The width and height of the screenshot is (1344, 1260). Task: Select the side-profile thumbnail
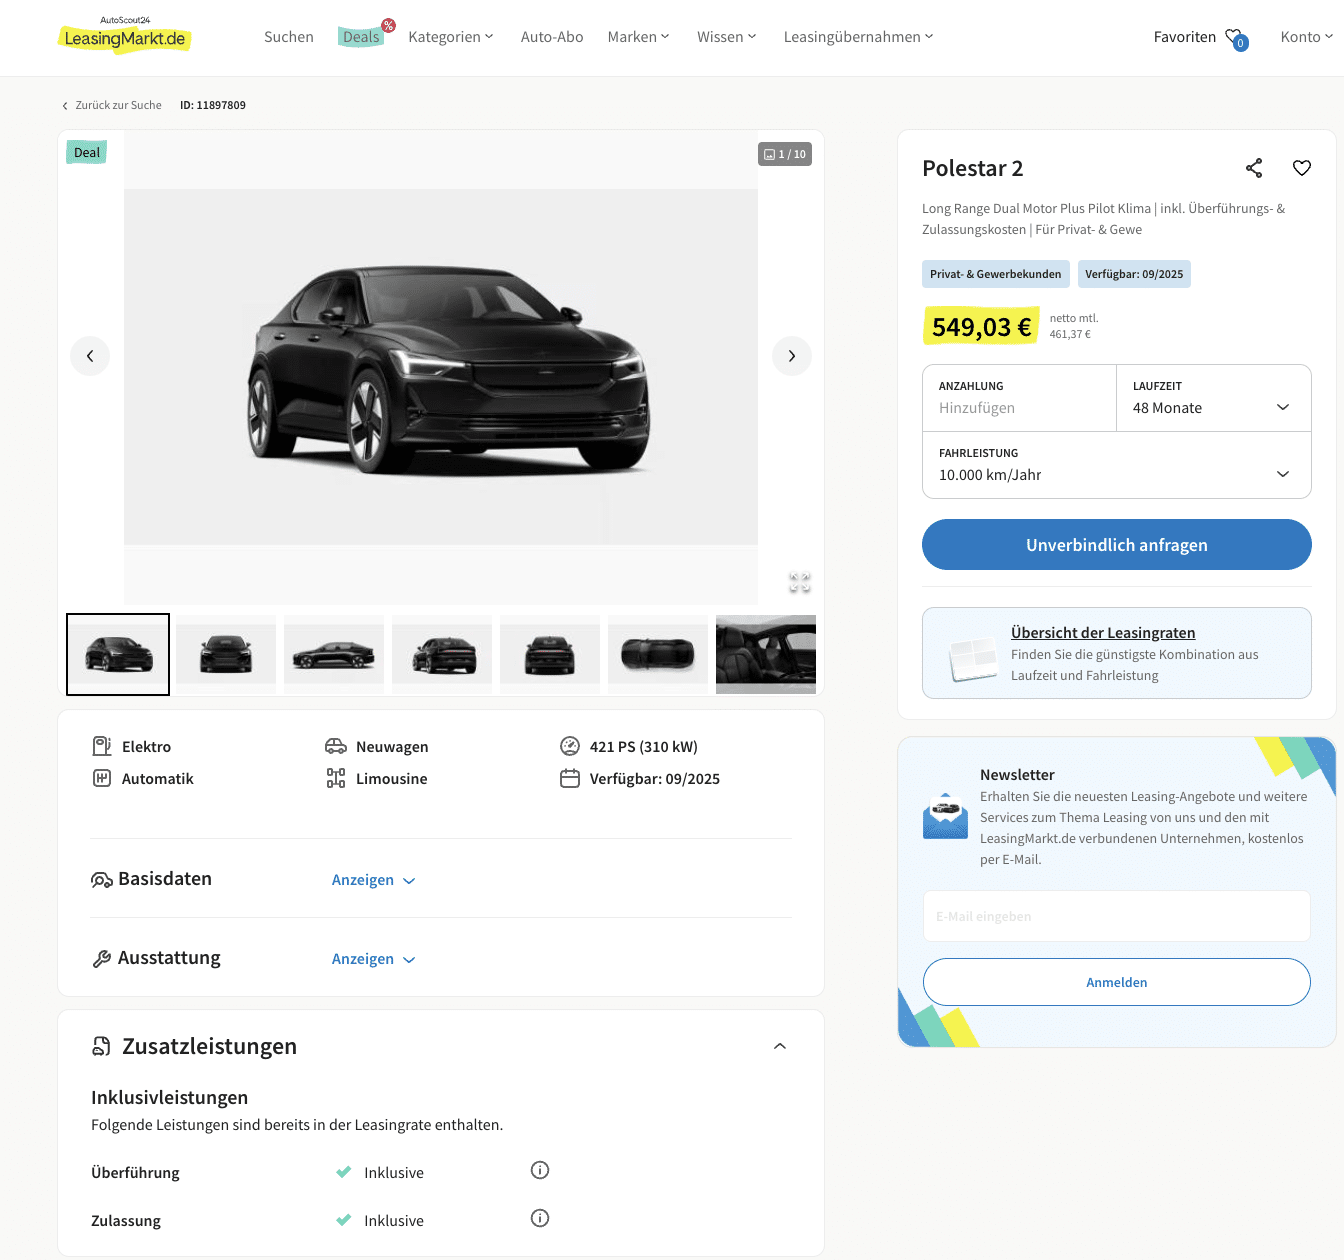pyautogui.click(x=334, y=654)
